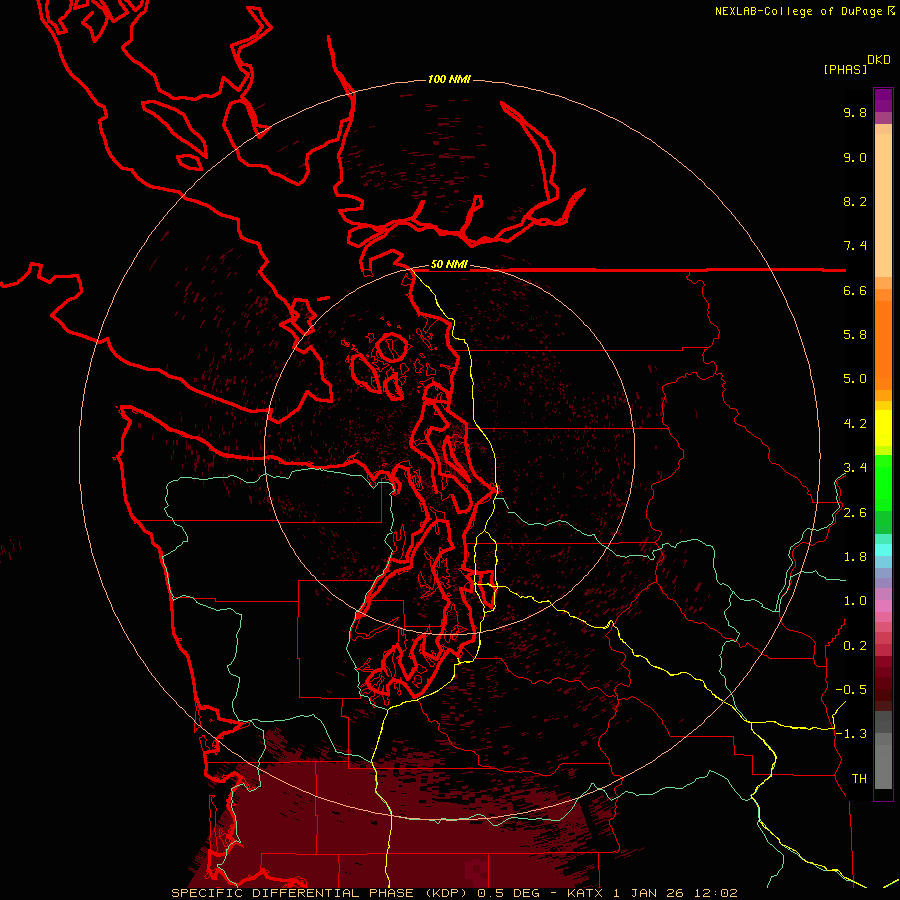Click the yellow segment of color scale
The height and width of the screenshot is (900, 900).
click(883, 428)
